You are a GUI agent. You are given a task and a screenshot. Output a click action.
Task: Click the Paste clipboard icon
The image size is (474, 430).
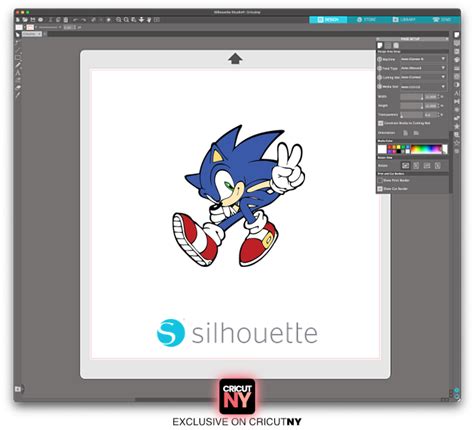(x=66, y=20)
